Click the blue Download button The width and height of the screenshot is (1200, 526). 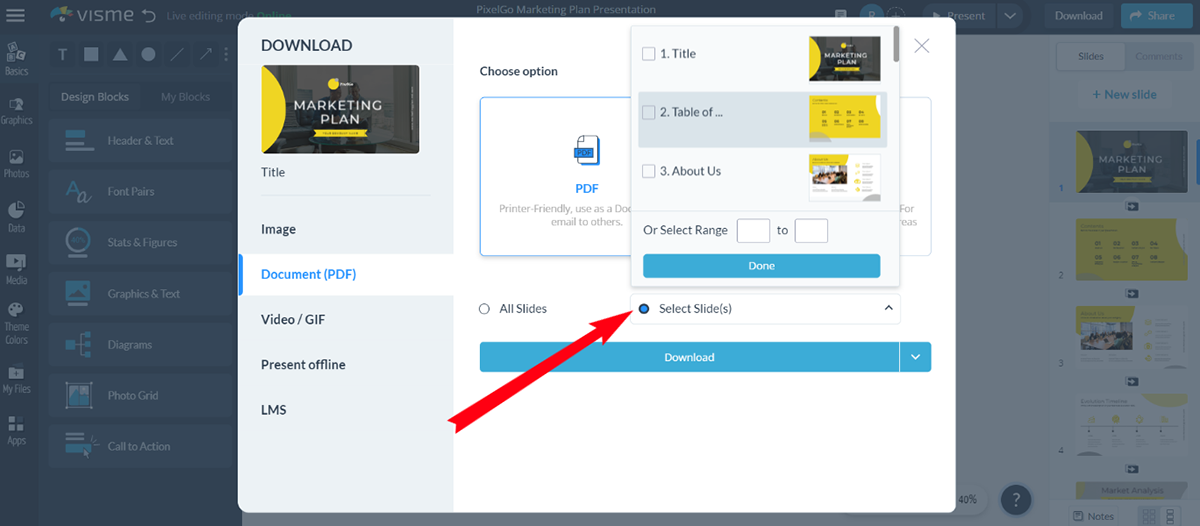689,357
